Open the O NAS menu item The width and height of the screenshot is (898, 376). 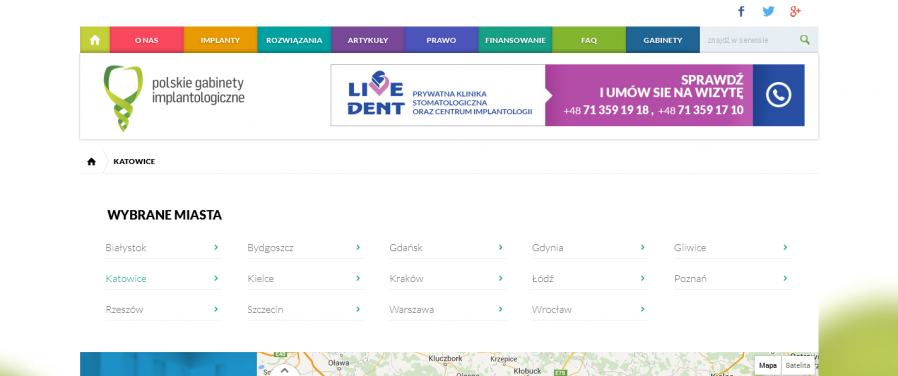(x=147, y=40)
